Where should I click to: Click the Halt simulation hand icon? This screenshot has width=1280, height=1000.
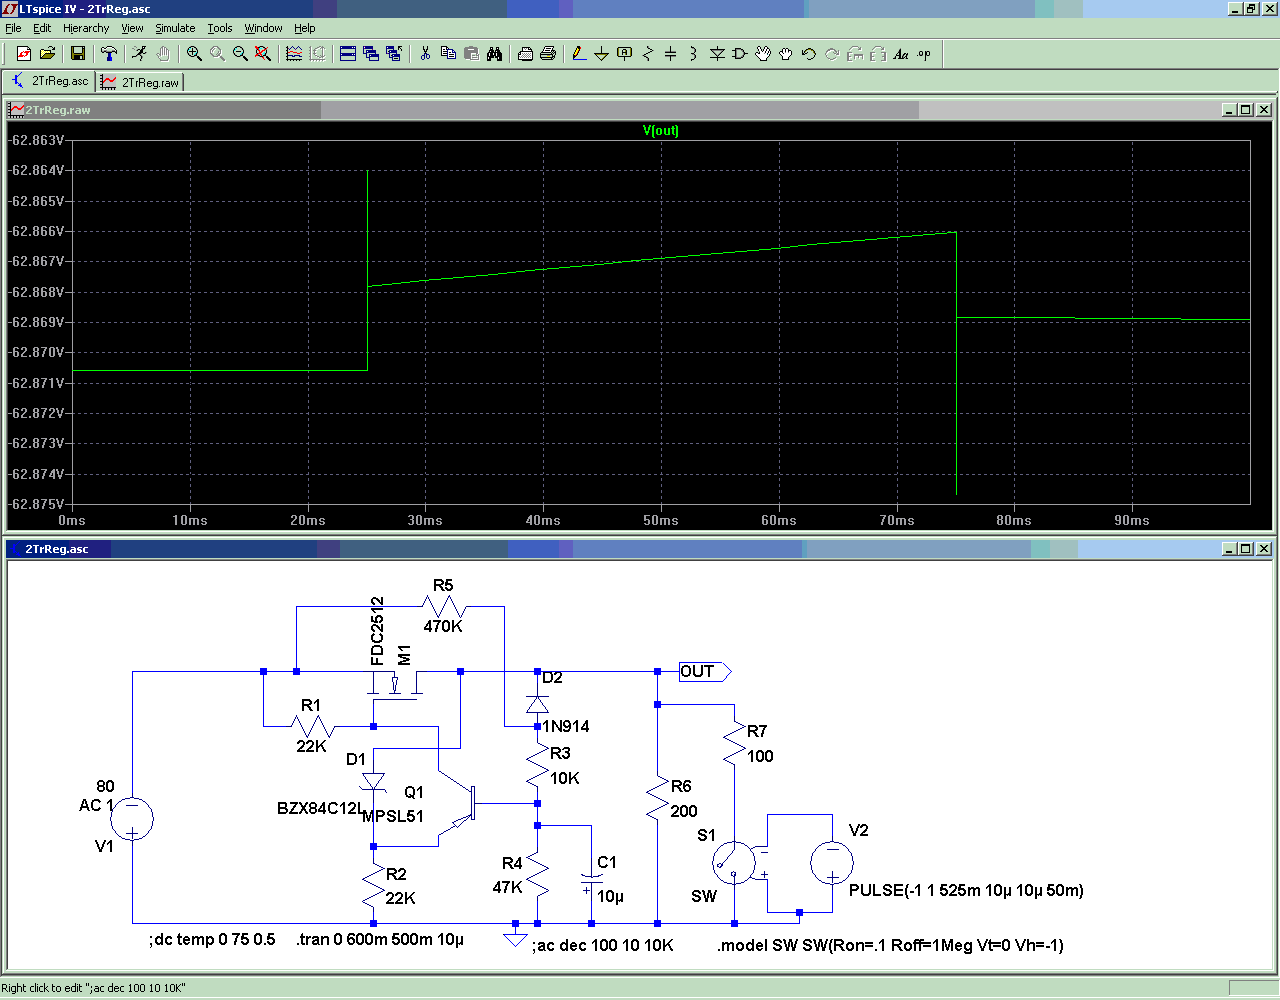coord(163,54)
